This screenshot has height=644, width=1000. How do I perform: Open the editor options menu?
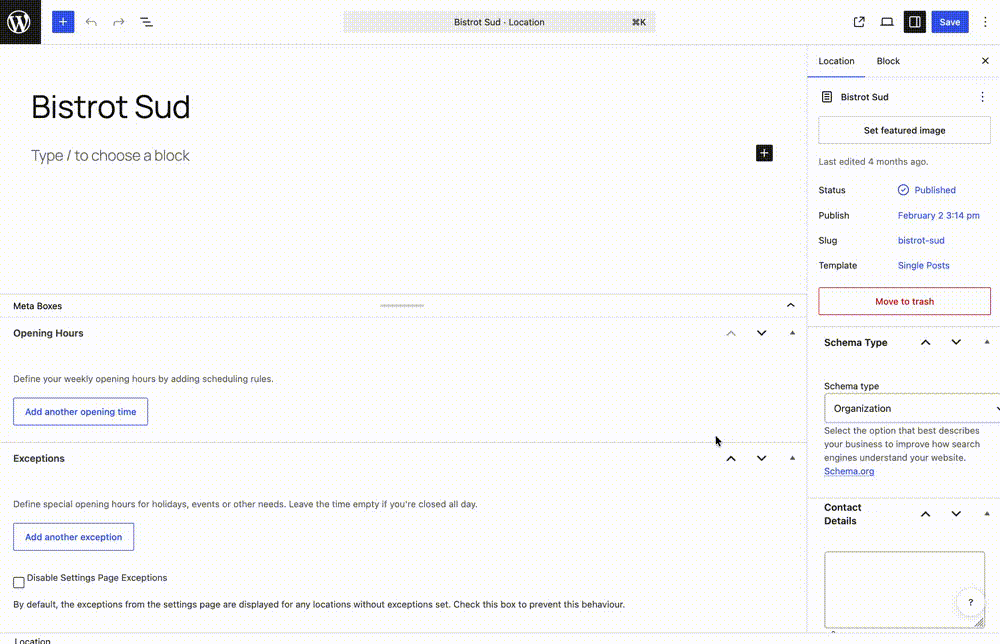[985, 22]
